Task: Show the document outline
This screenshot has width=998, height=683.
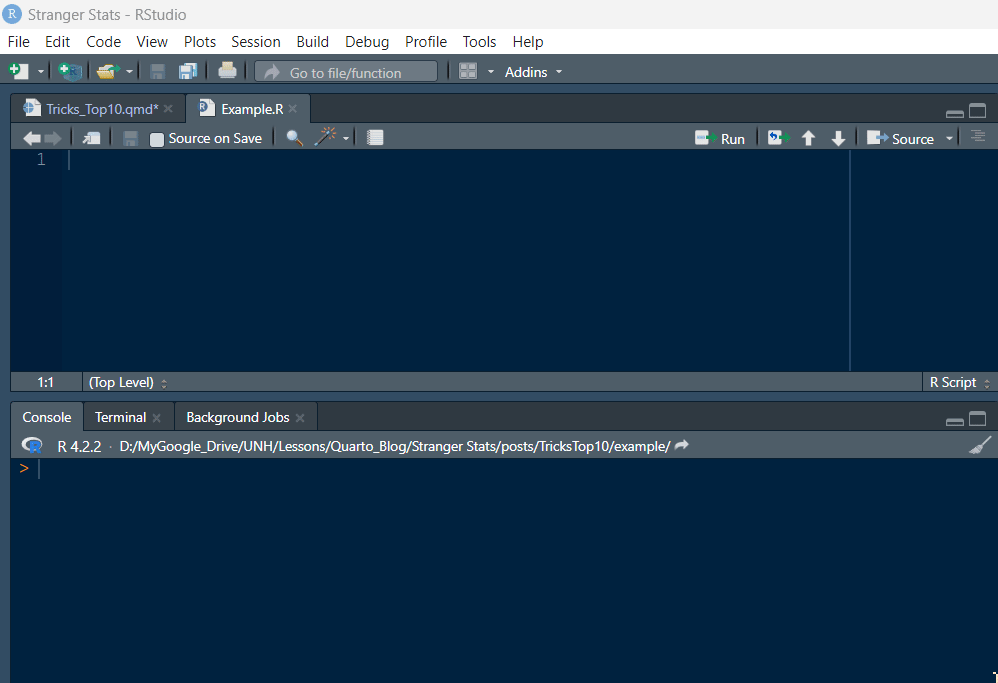Action: [978, 136]
